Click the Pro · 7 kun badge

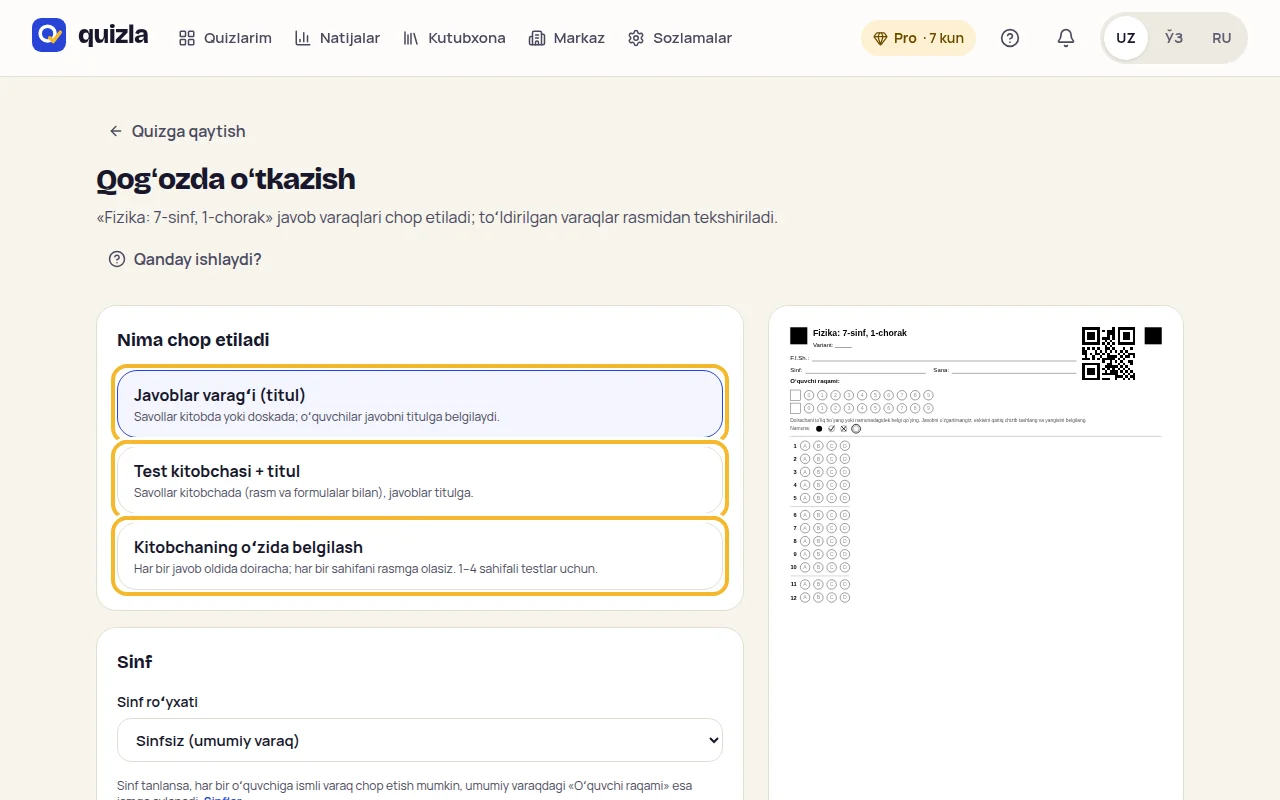click(x=918, y=38)
